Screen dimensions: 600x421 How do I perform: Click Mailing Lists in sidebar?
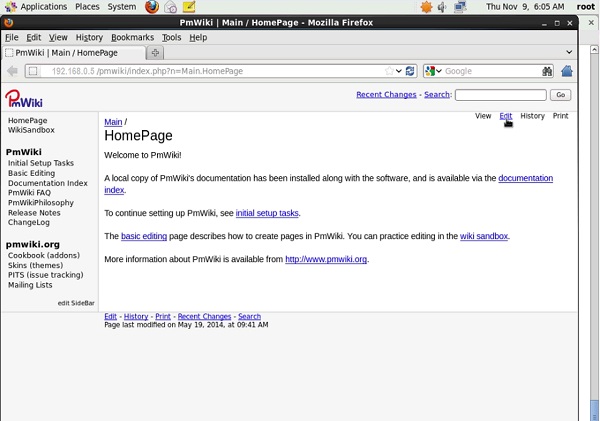click(x=30, y=285)
